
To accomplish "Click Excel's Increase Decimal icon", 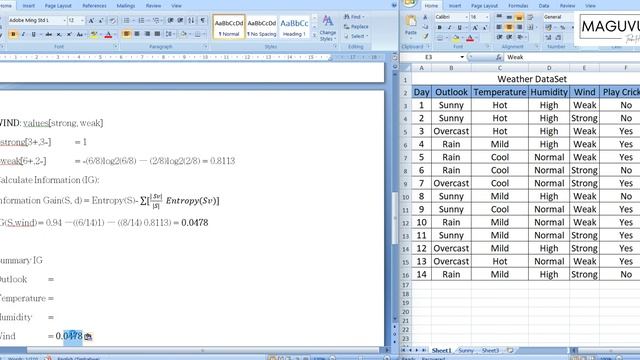I will [548, 38].
